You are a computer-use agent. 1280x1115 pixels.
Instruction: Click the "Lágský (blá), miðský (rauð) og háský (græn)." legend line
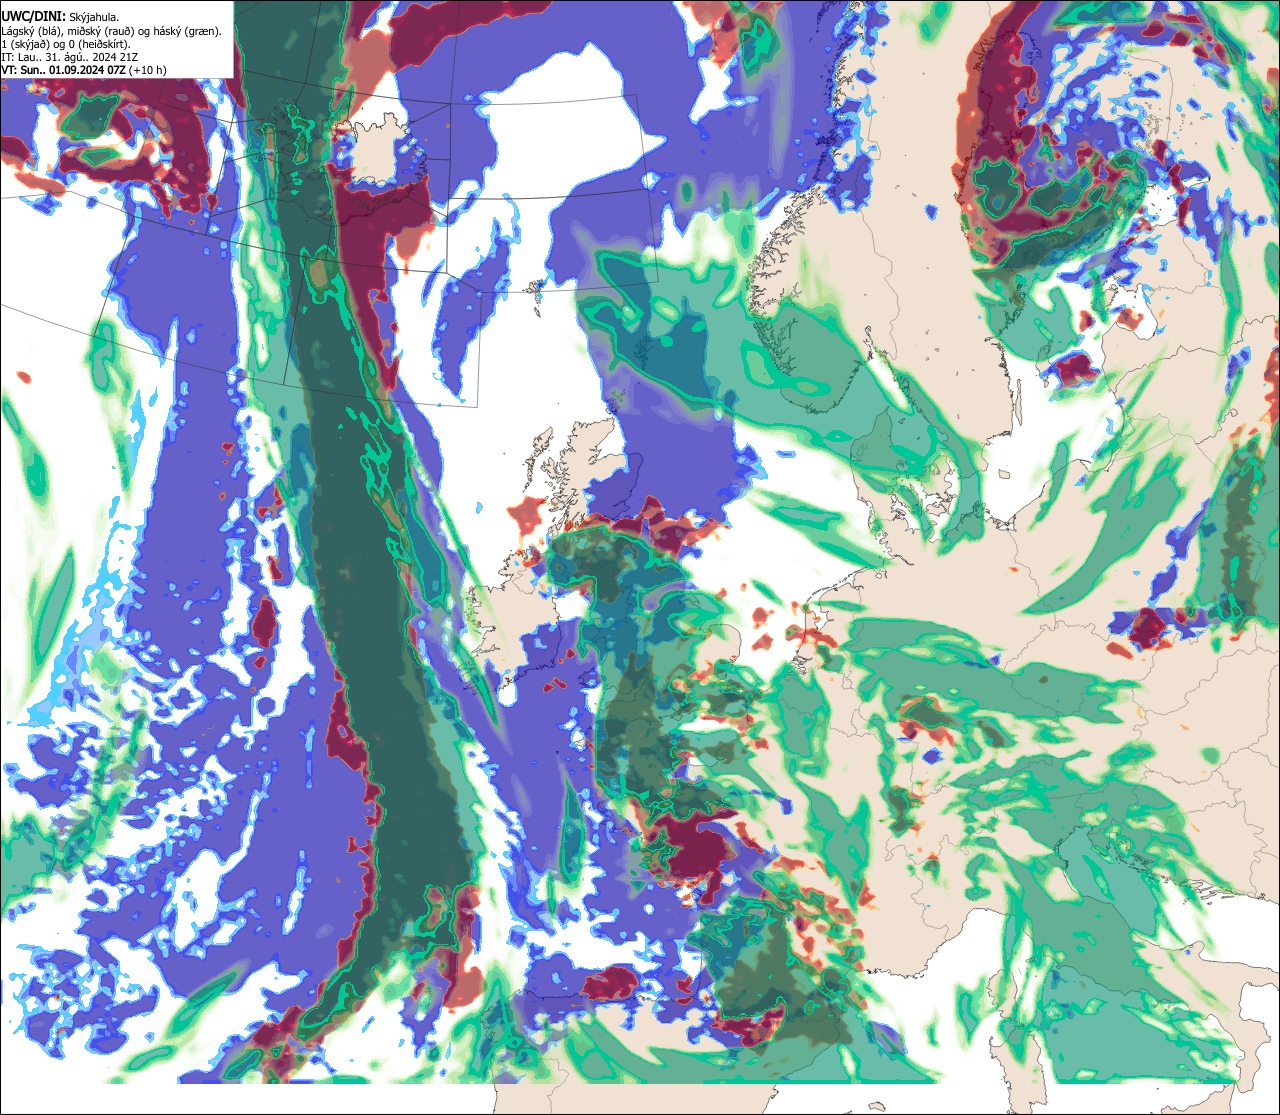[x=112, y=31]
